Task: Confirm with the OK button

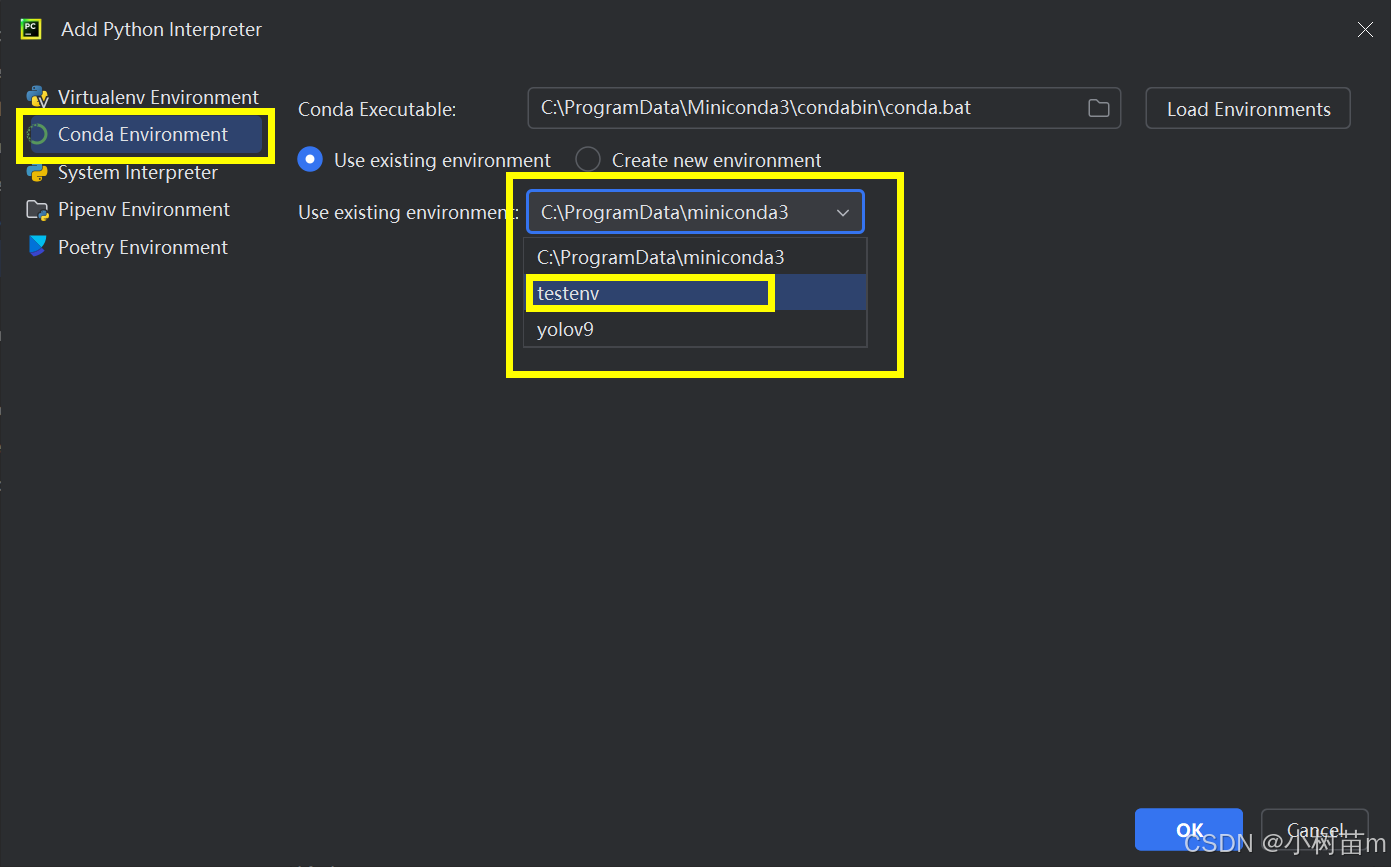Action: point(1189,830)
